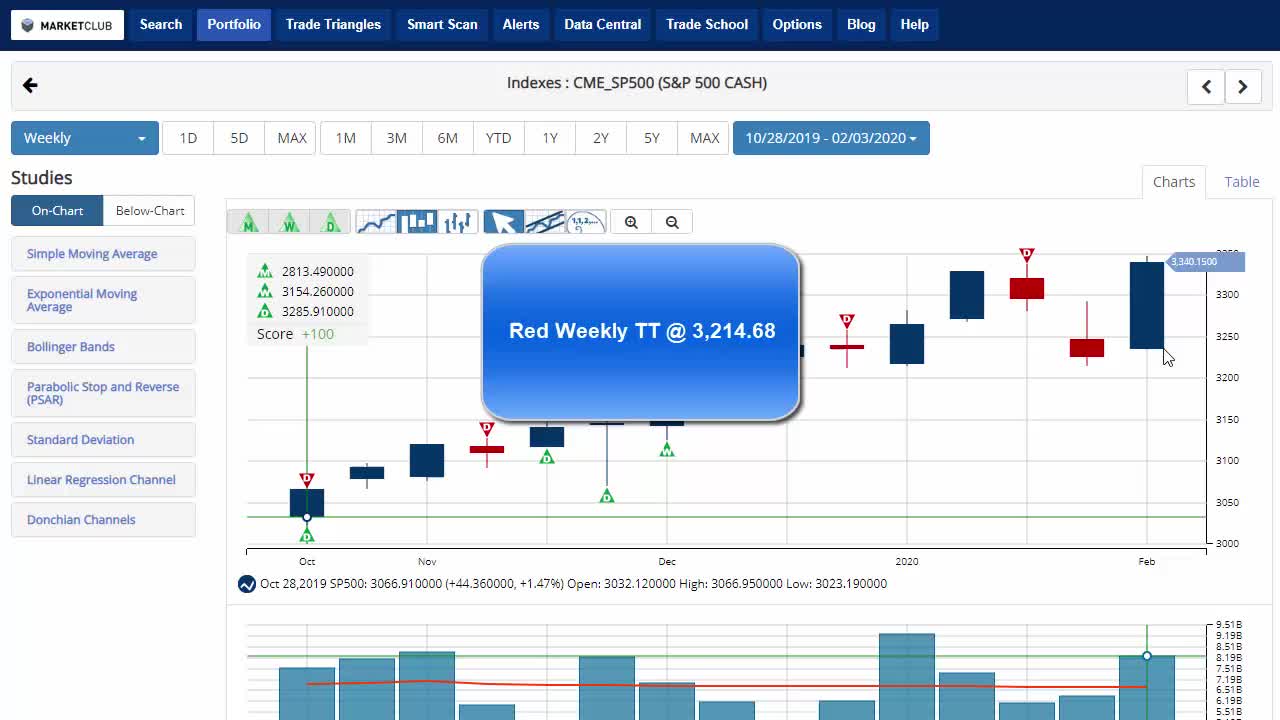Screen dimensions: 1280x720
Task: Set the range to 5Y
Action: [652, 138]
